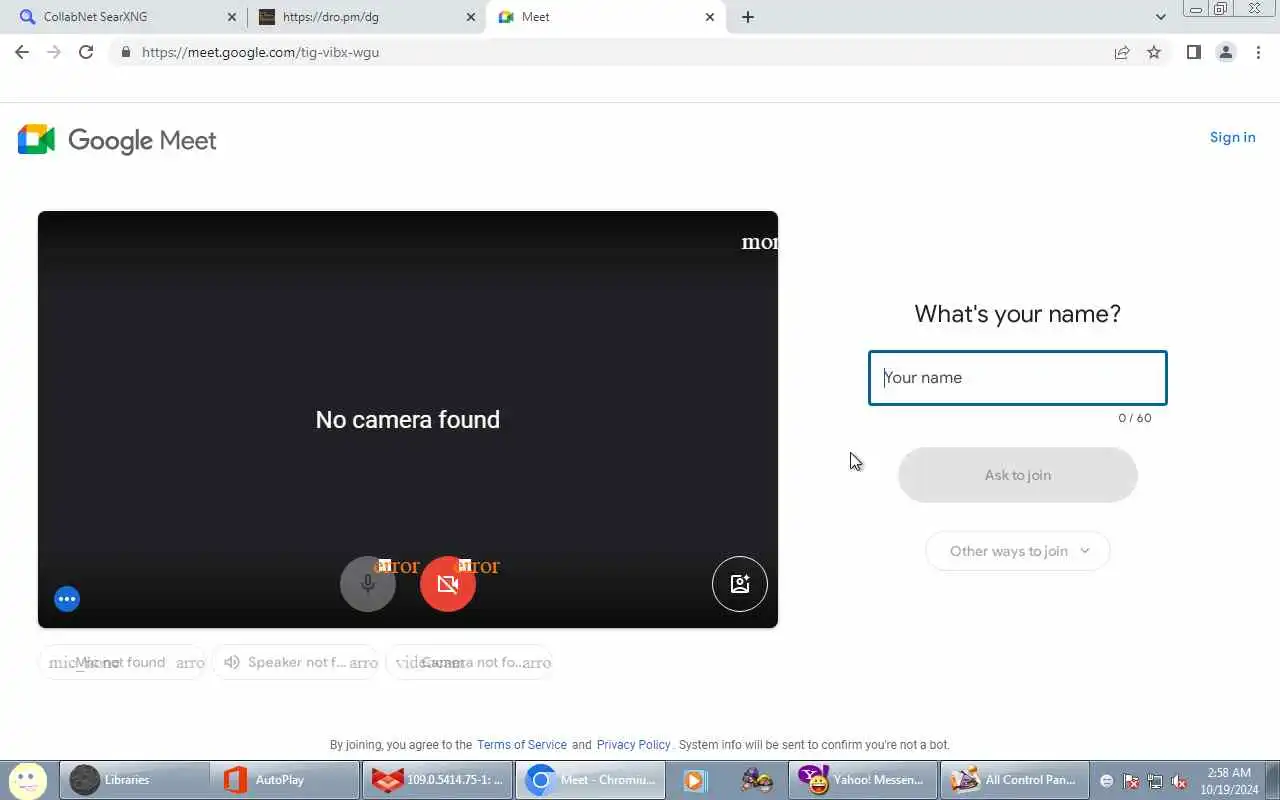Image resolution: width=1280 pixels, height=800 pixels.
Task: Close the CollabNet SearXNG tab
Action: tap(232, 17)
